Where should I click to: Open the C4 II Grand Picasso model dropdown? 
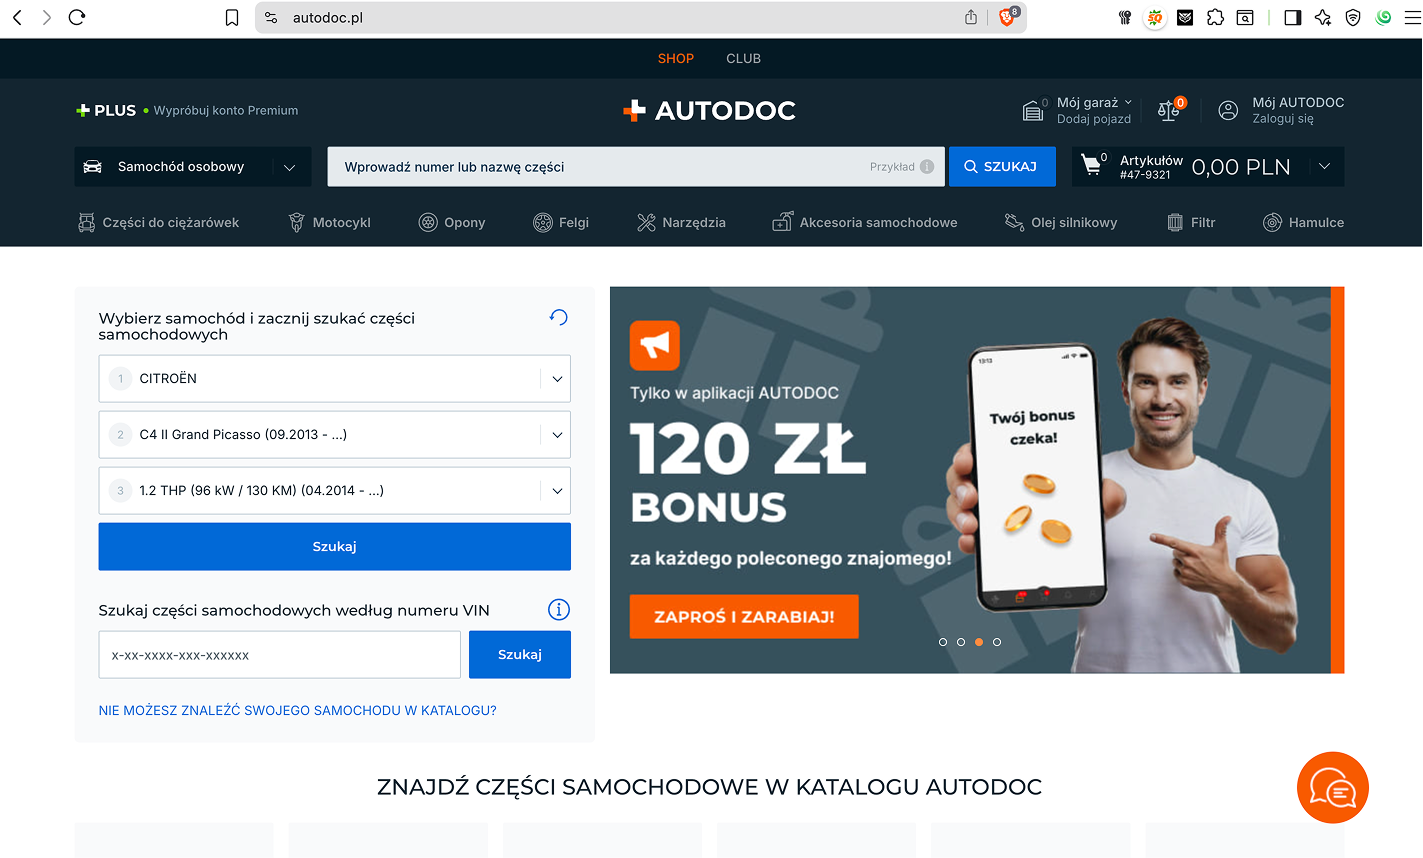(x=334, y=435)
